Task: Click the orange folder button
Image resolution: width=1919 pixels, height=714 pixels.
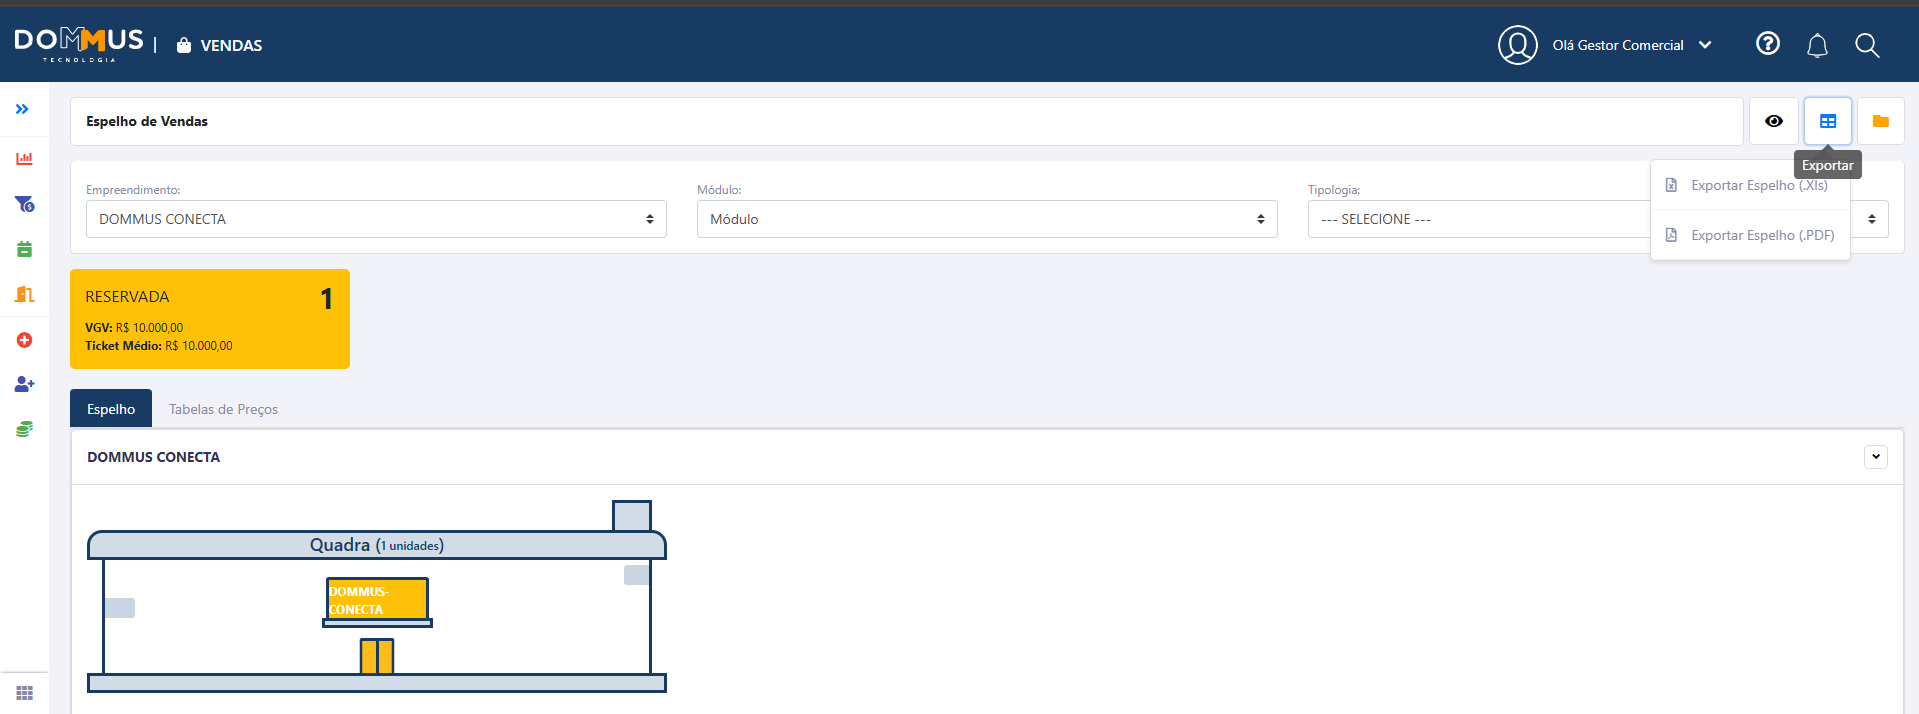Action: pyautogui.click(x=1880, y=121)
